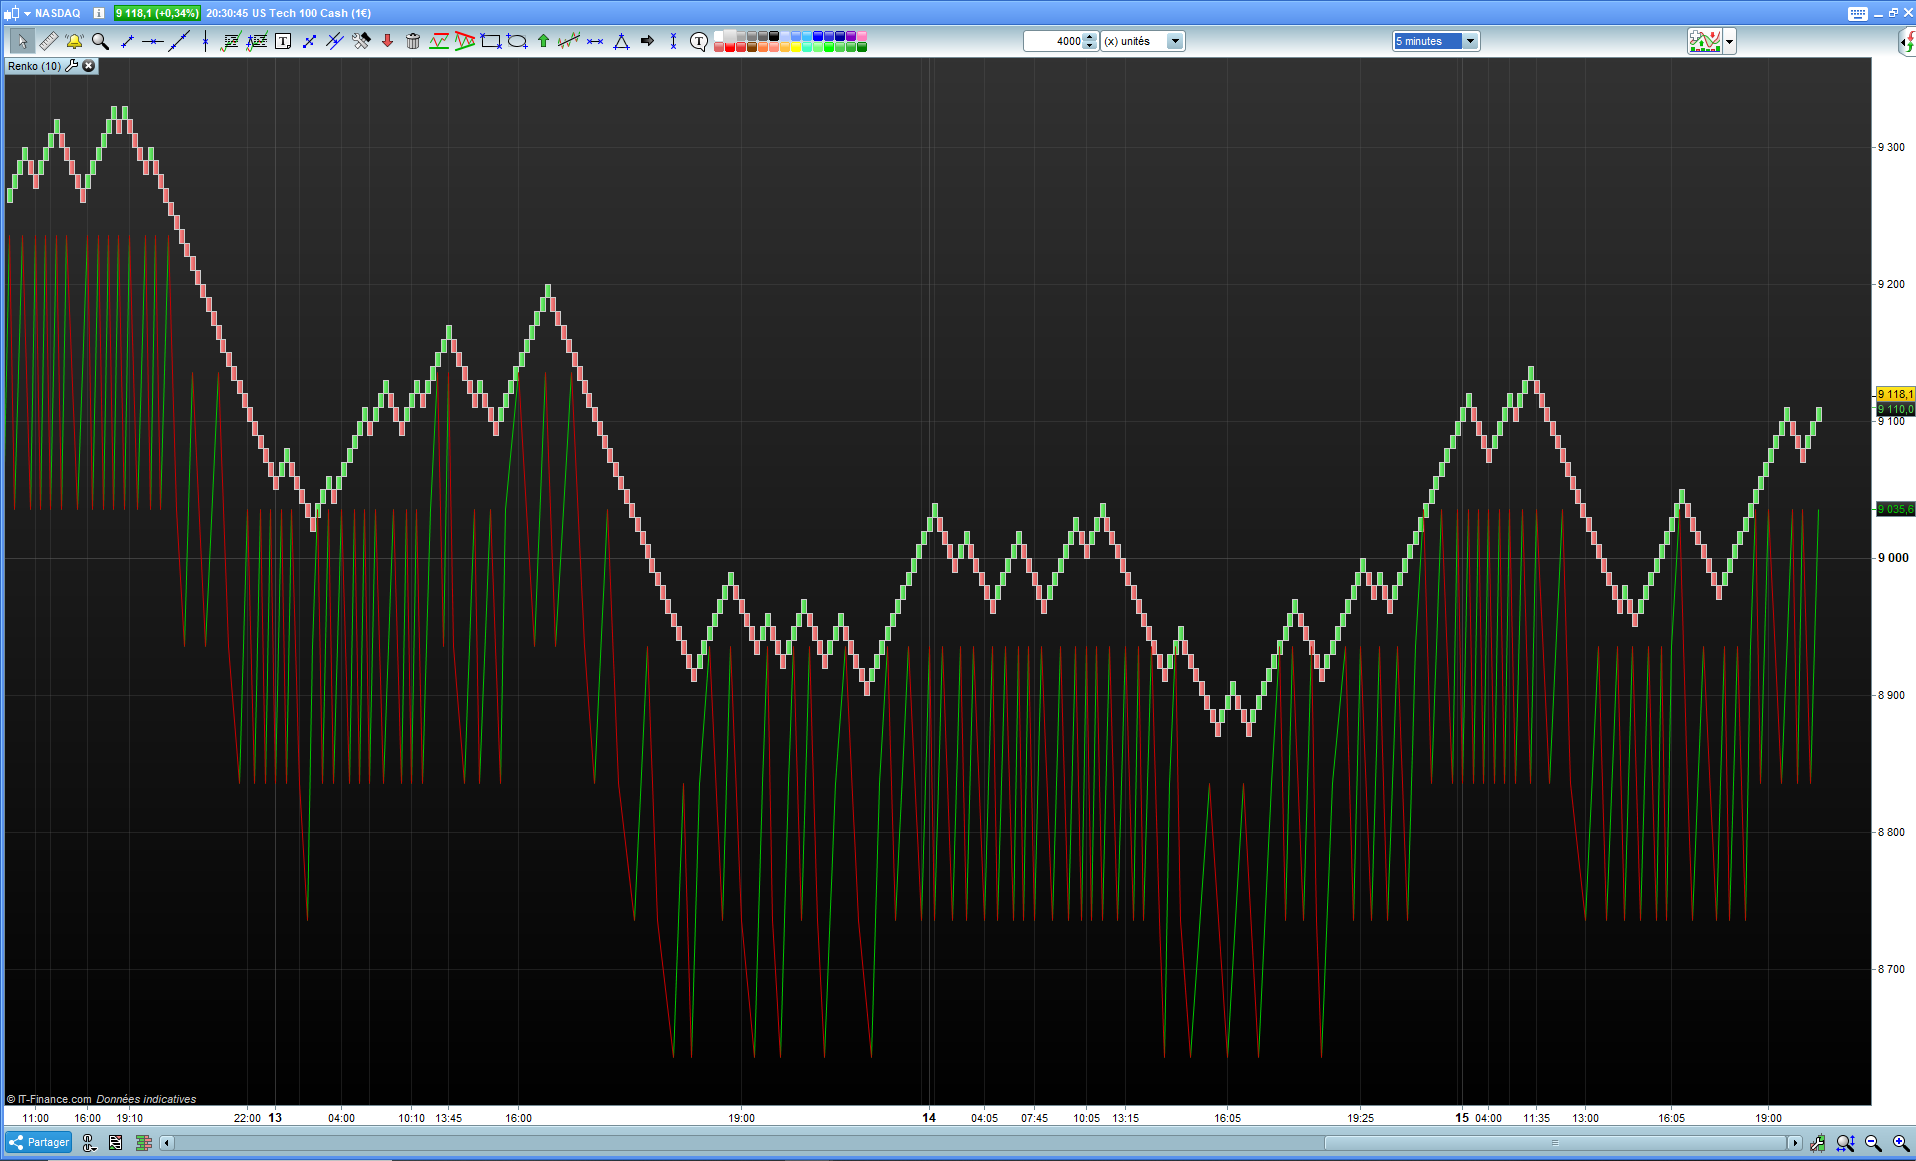Viewport: 1916px width, 1161px height.
Task: Pick the vertical line tool
Action: [x=205, y=41]
